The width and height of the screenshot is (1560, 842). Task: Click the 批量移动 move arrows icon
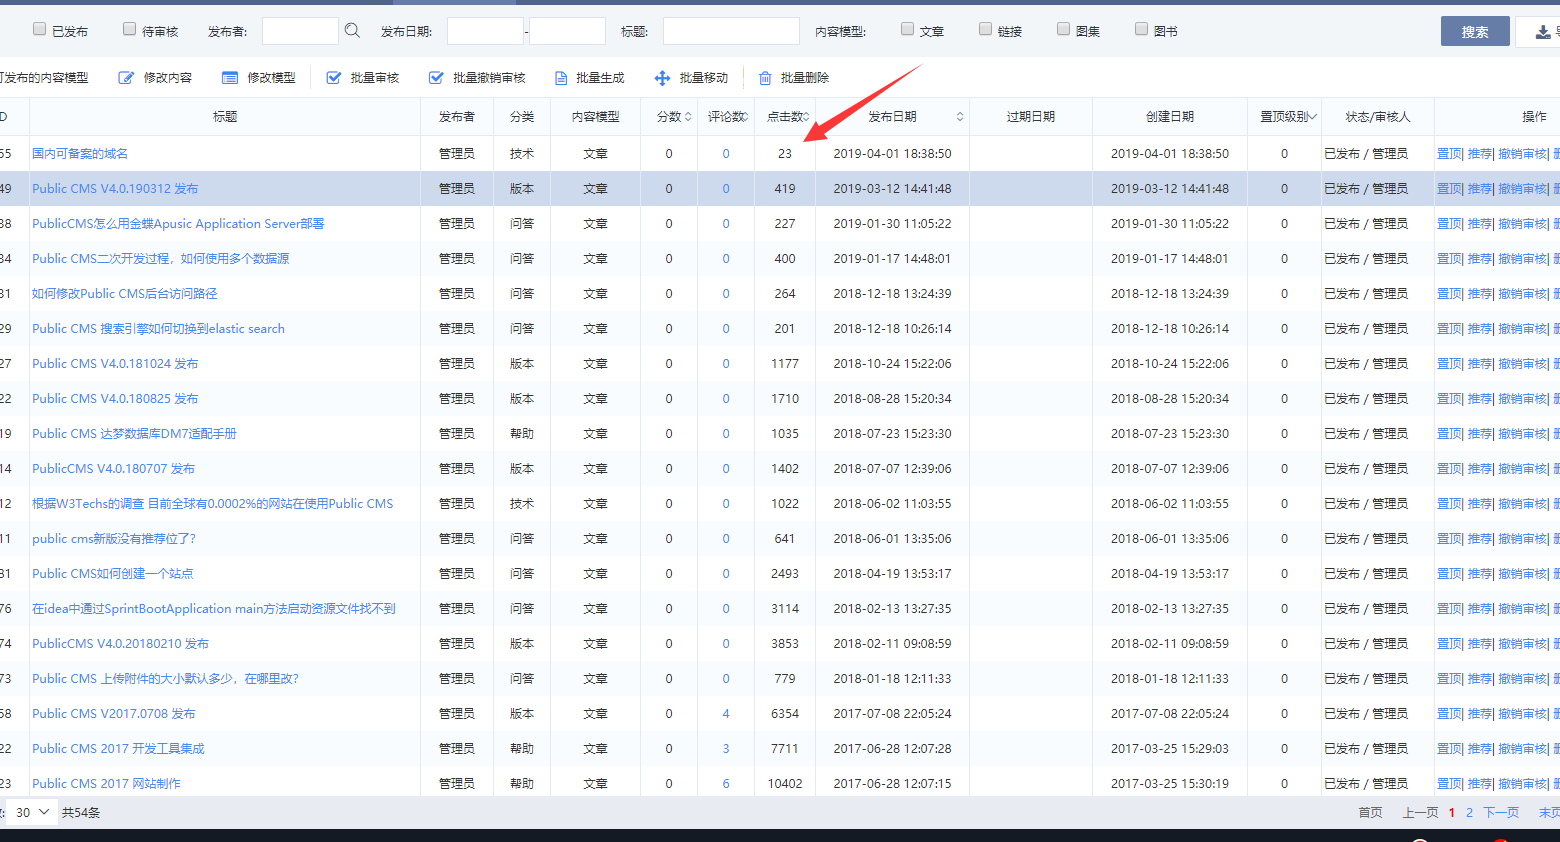[x=662, y=78]
